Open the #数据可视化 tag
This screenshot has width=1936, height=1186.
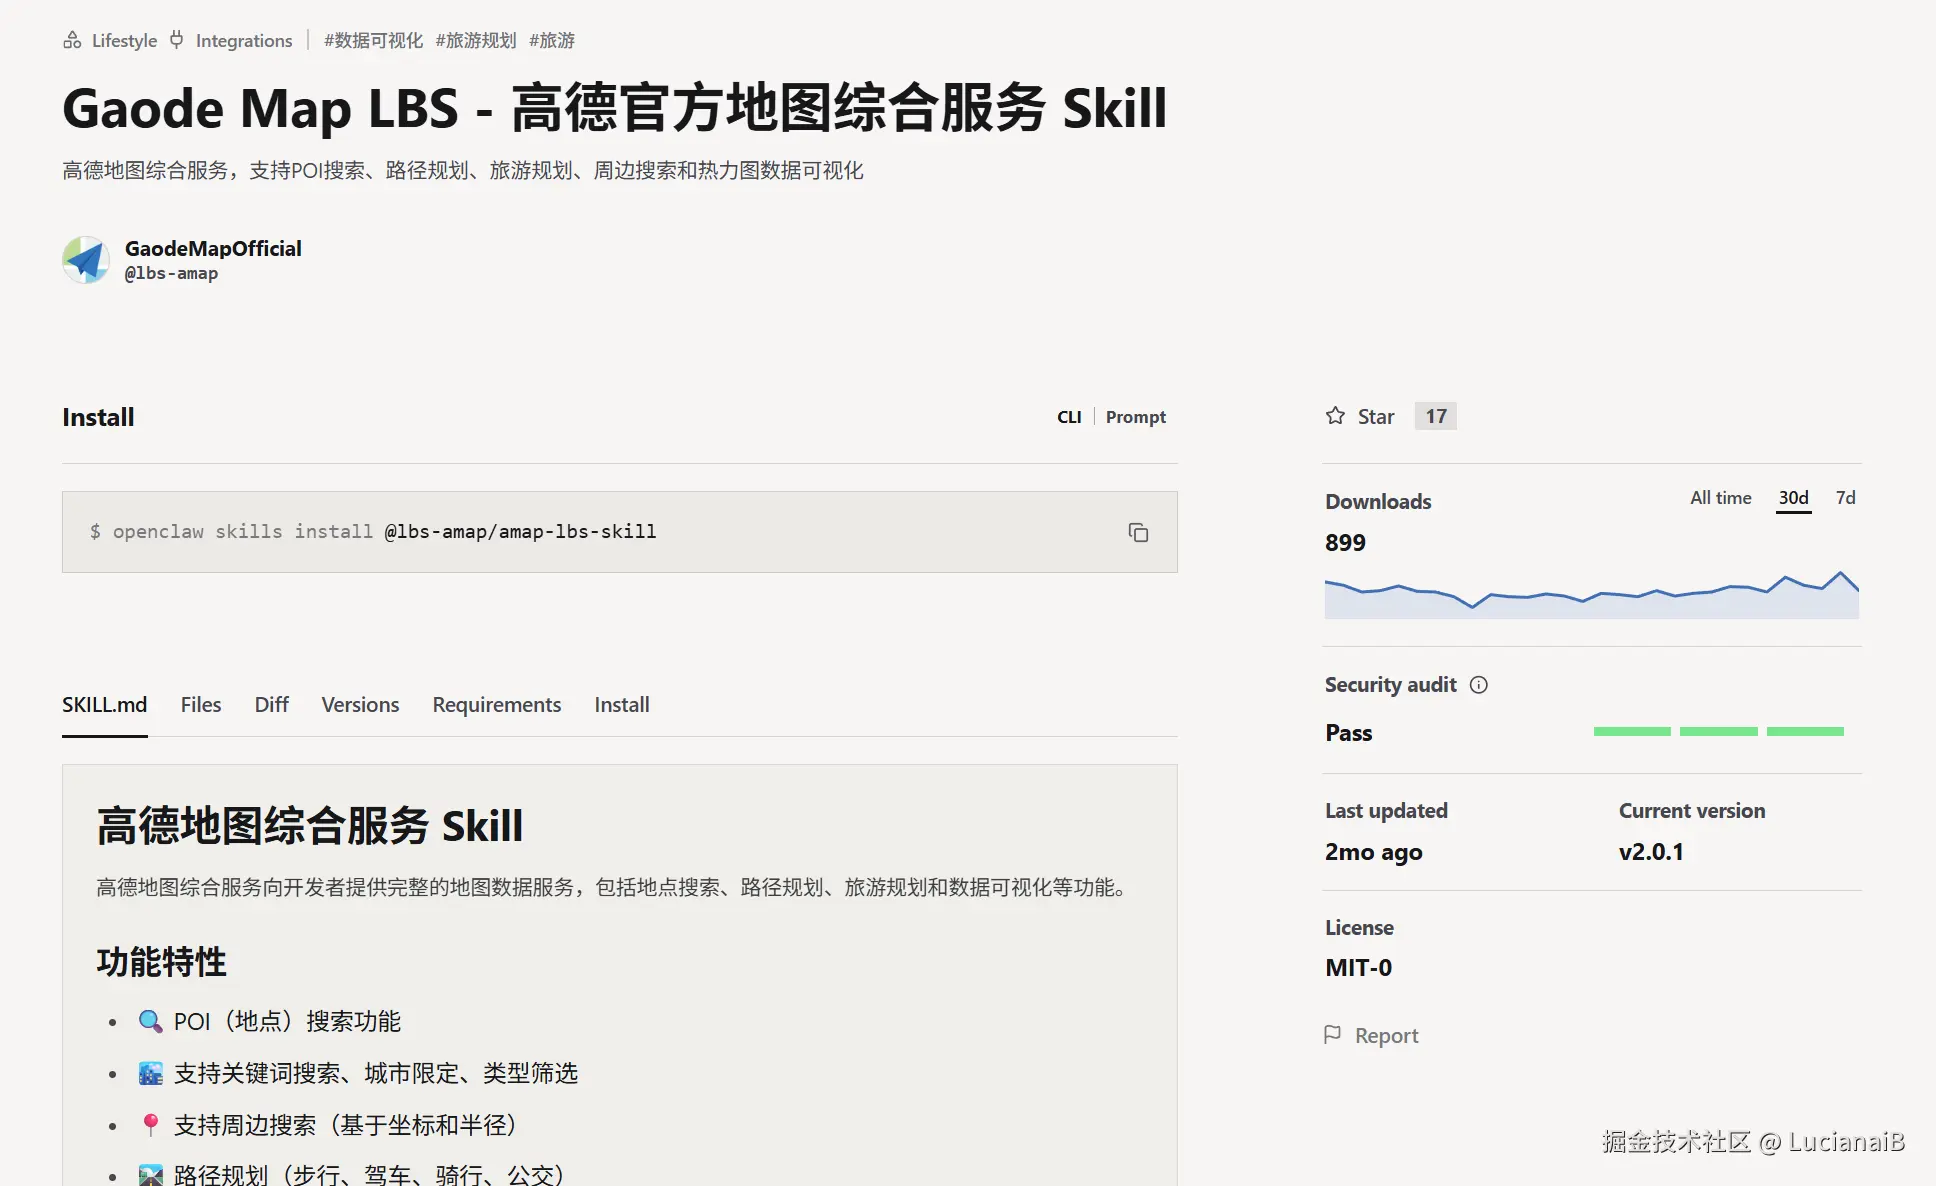click(373, 41)
